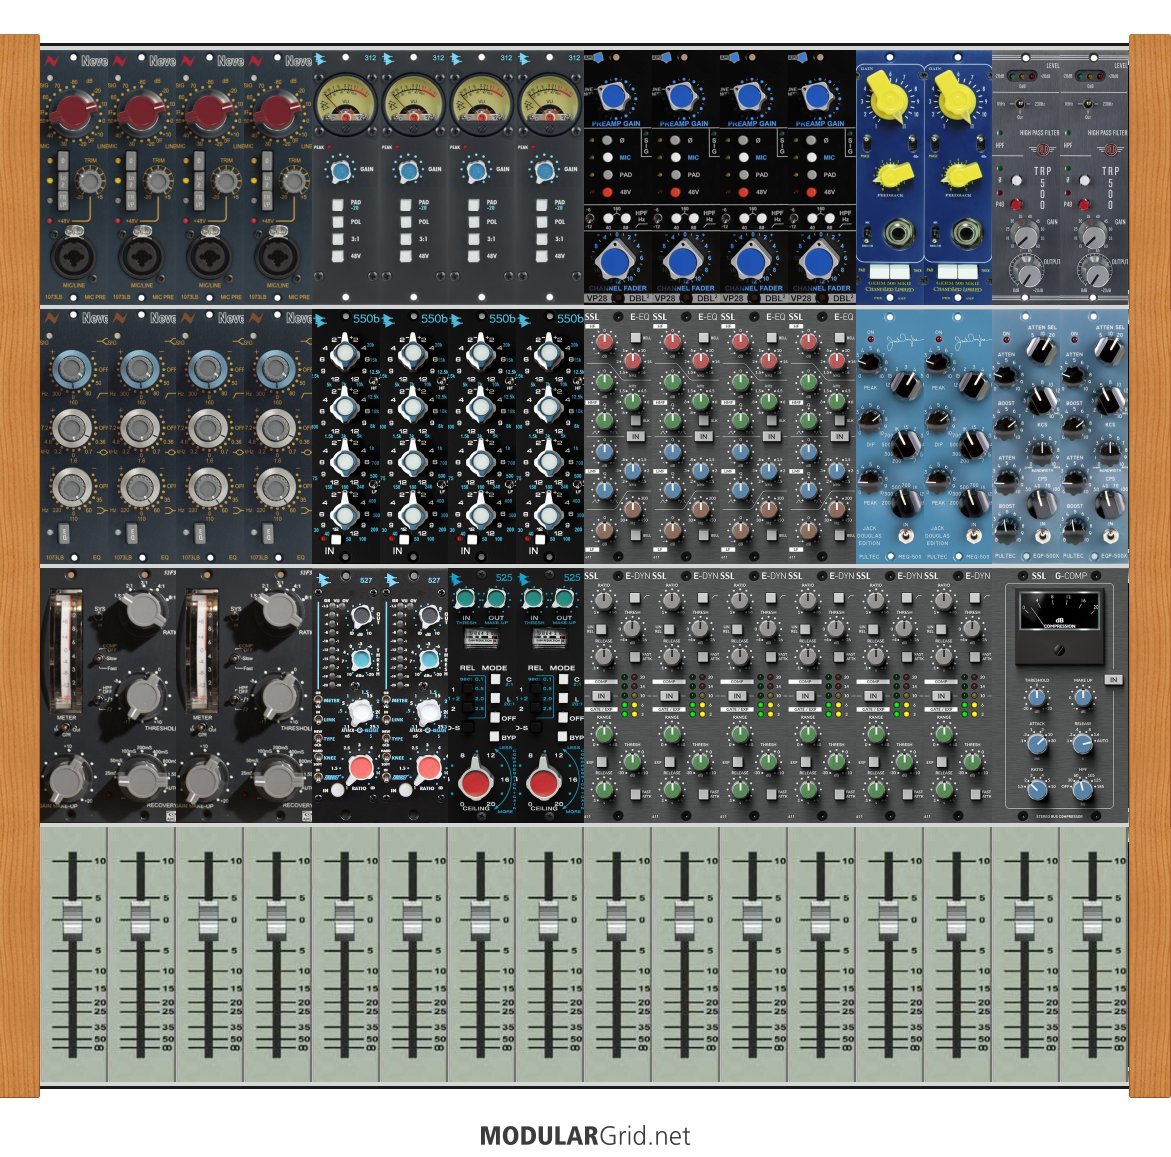
Task: Click GAIN MAKE-UP knob on second Neve compressor
Action: 204,779
